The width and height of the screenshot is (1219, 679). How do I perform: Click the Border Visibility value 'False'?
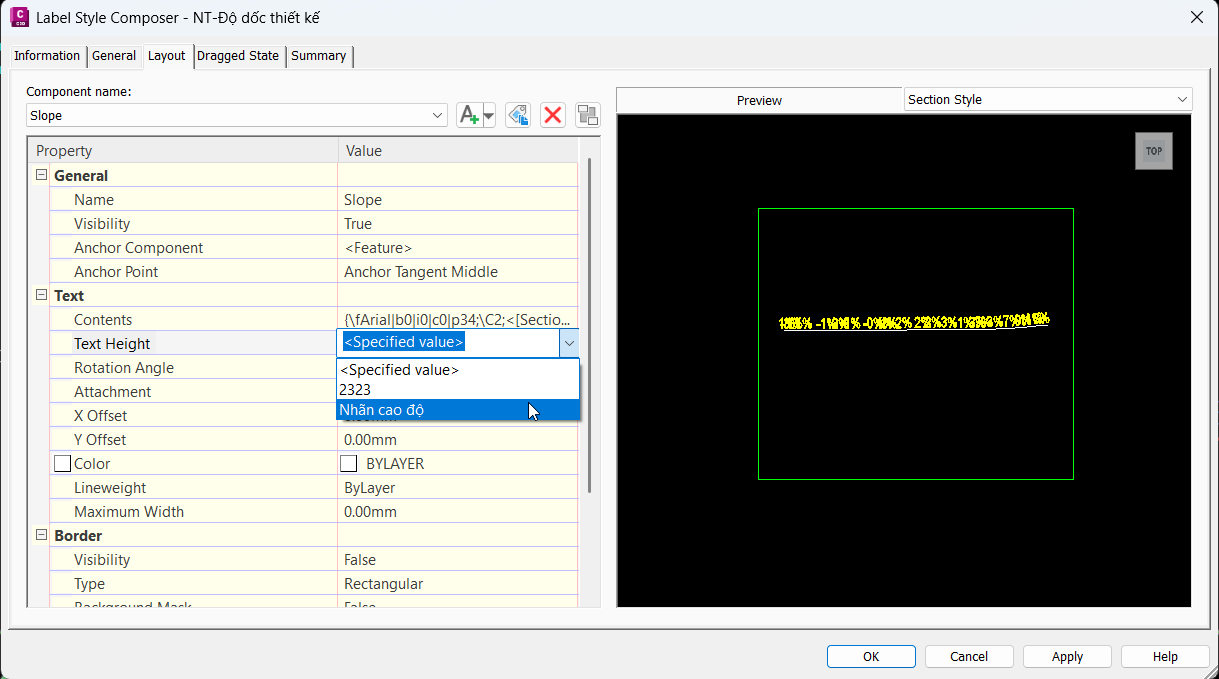458,560
